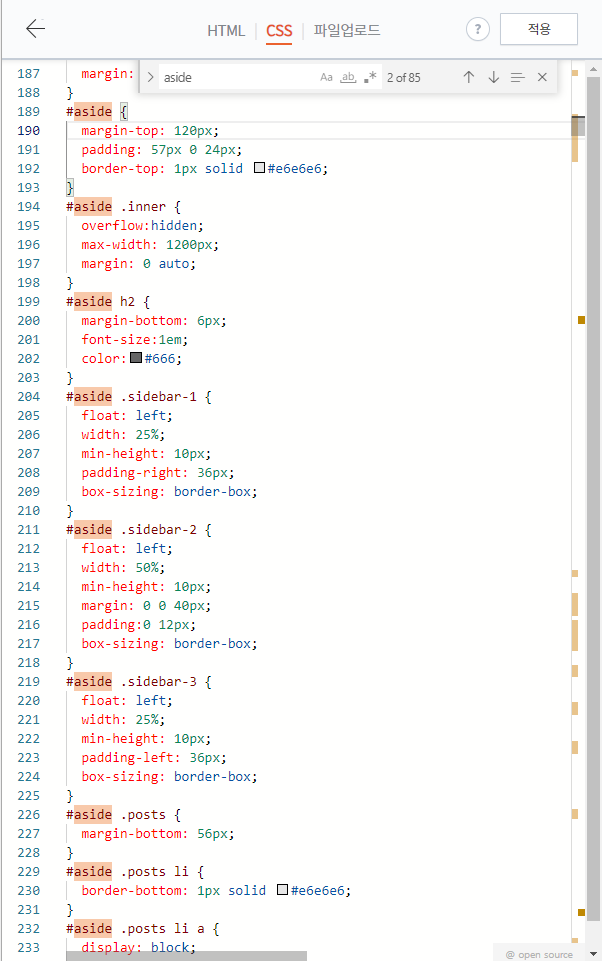Image resolution: width=602 pixels, height=961 pixels.
Task: Click the '#aside .posts li a {' selector
Action: [142, 929]
